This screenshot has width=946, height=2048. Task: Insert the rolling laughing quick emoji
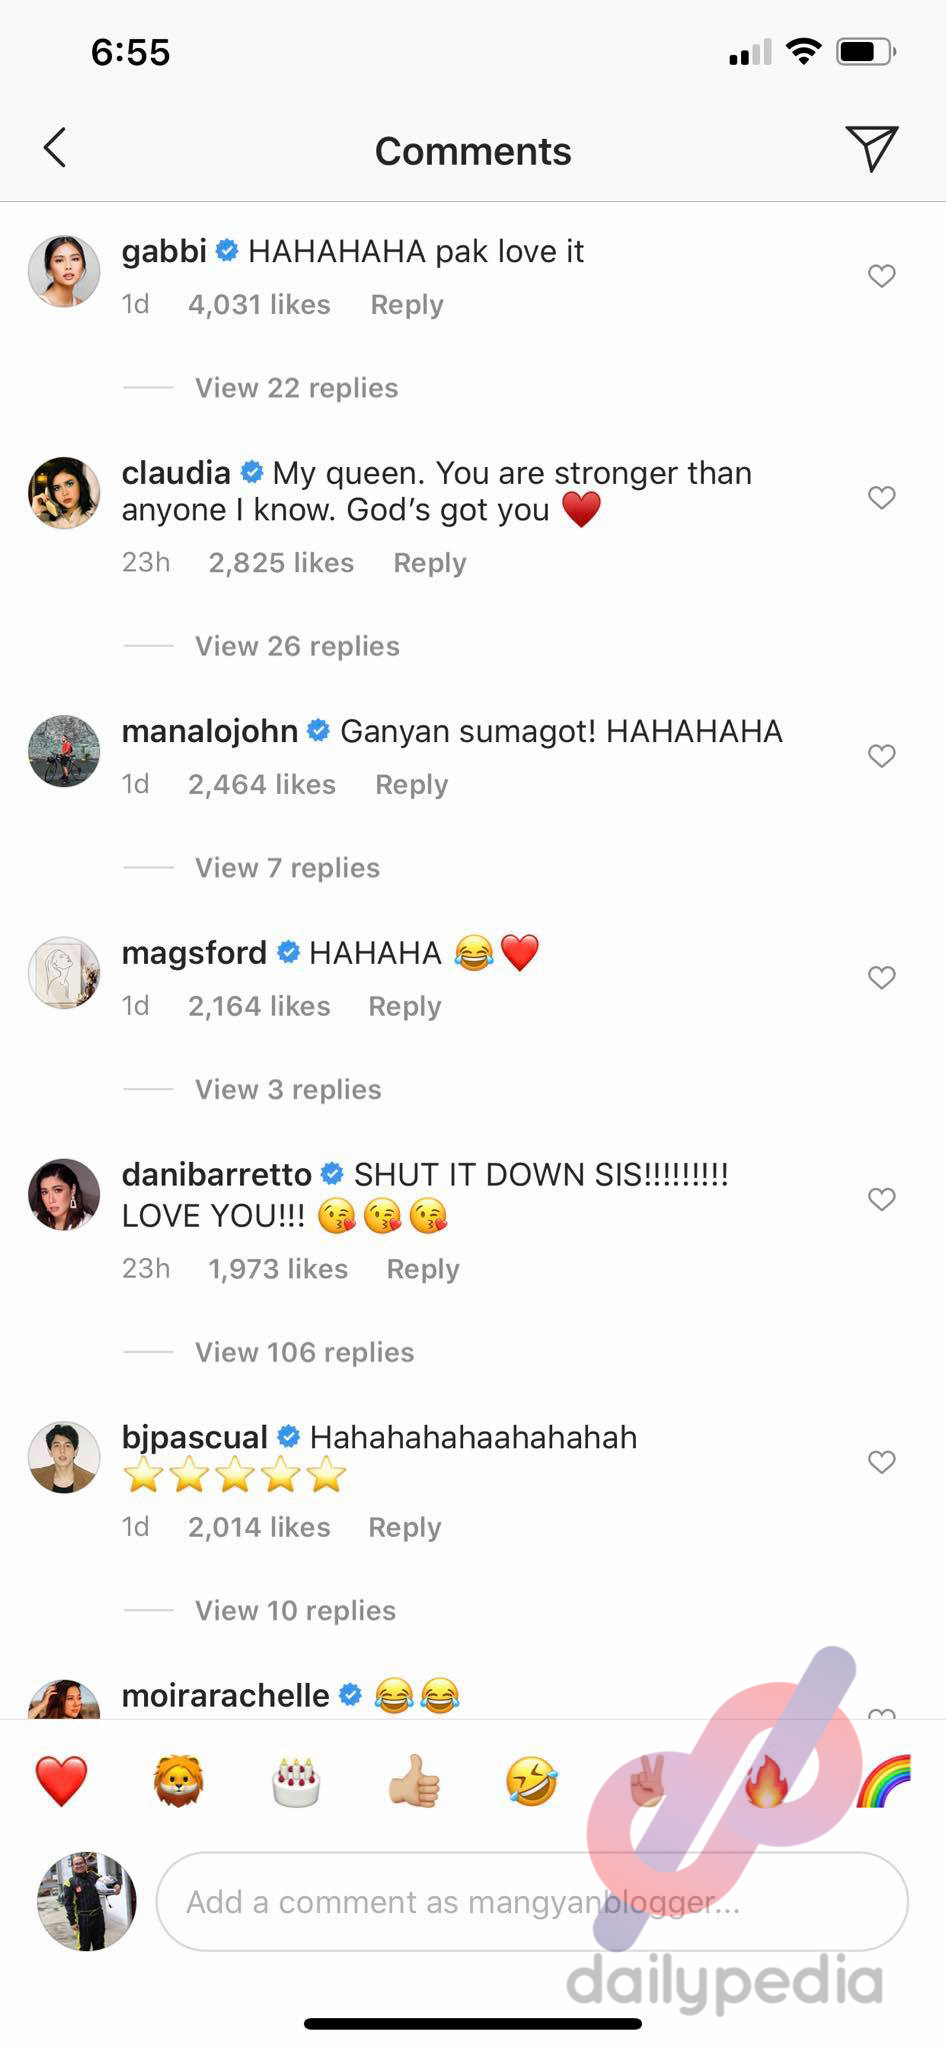point(531,1781)
